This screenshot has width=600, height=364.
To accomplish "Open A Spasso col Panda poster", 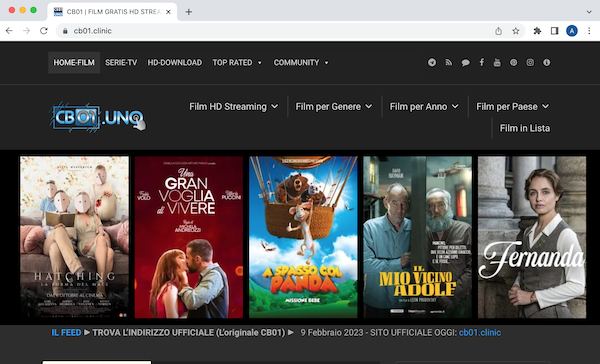I will (303, 237).
